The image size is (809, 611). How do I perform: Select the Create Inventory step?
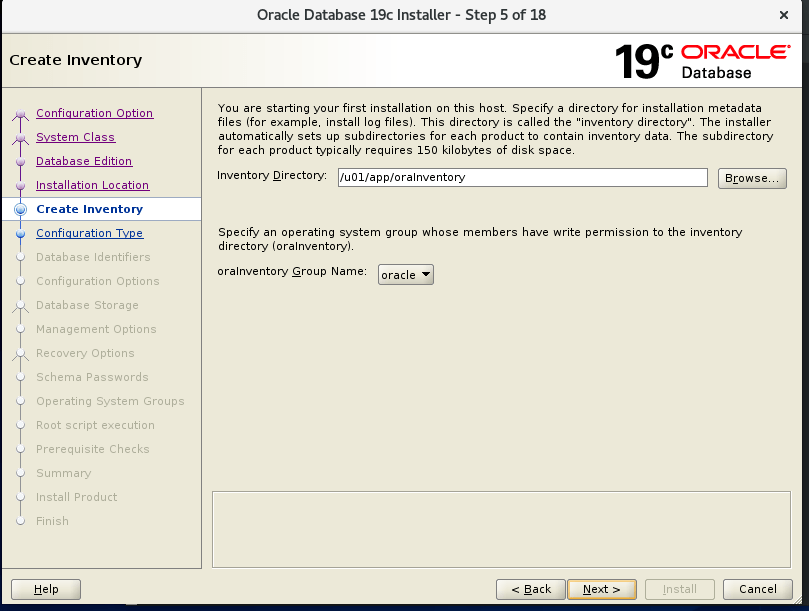[x=89, y=209]
